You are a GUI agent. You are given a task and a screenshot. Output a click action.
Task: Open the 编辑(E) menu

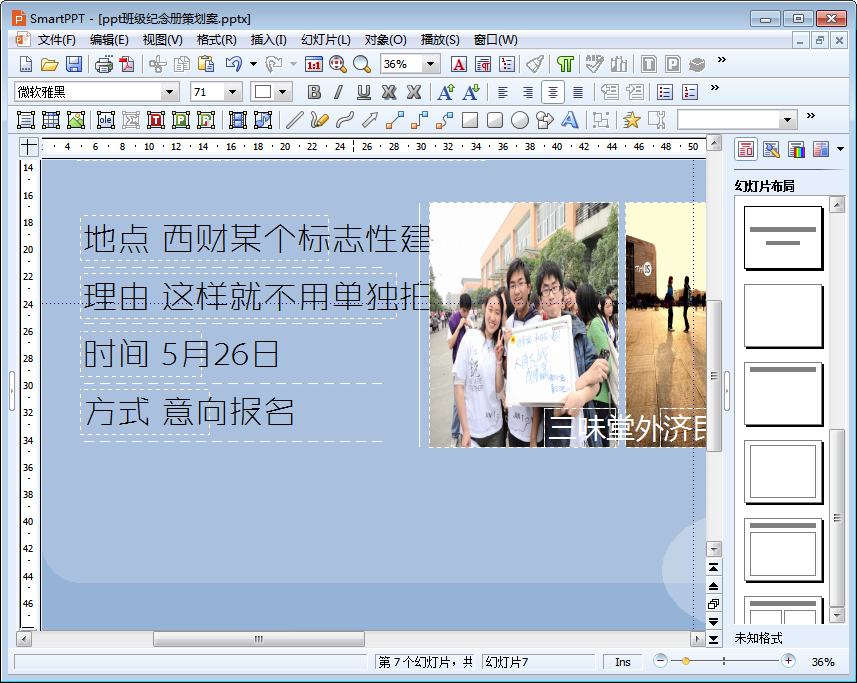109,40
